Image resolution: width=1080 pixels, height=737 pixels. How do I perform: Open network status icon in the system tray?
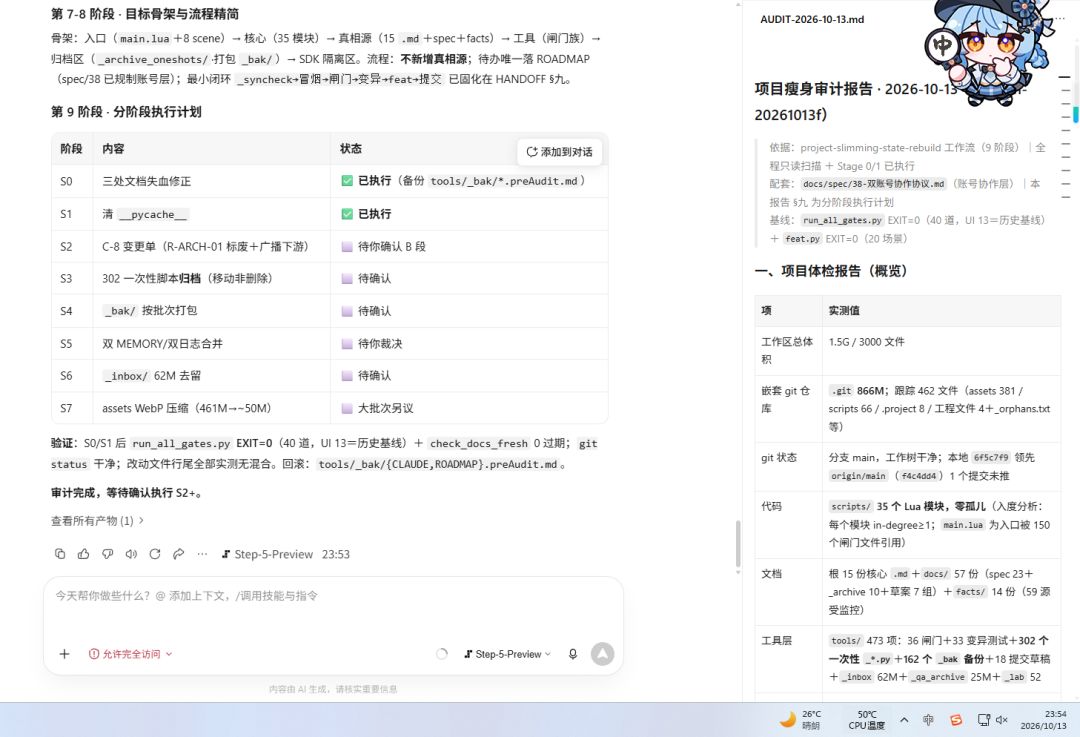click(984, 720)
